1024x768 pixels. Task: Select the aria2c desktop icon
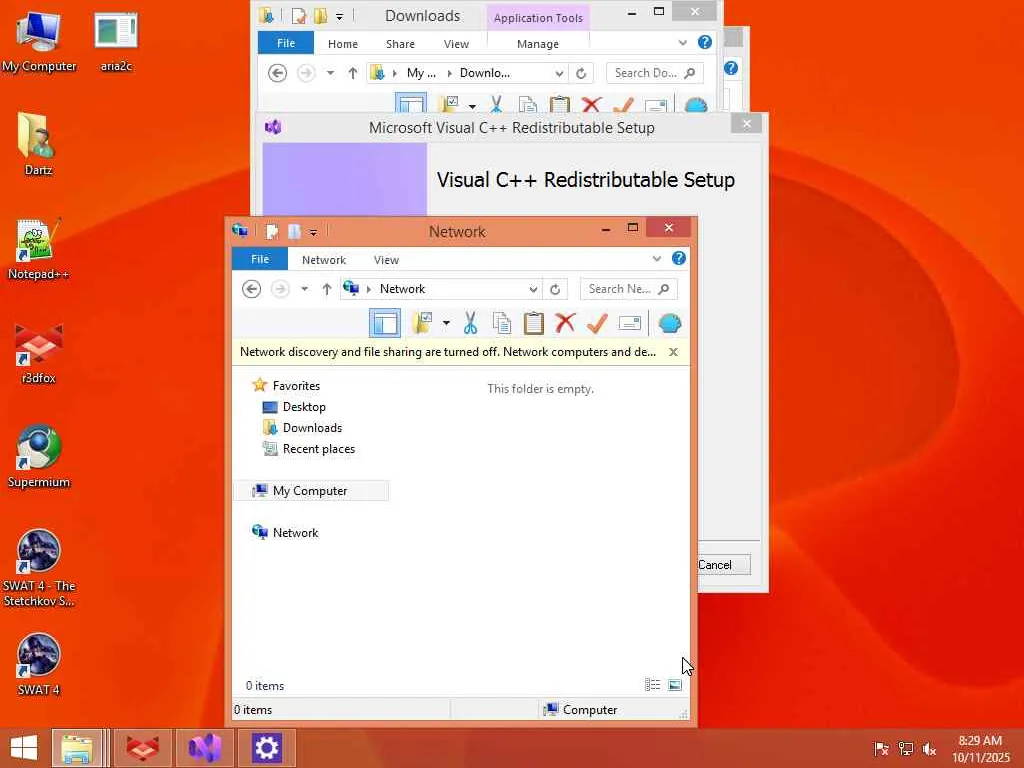pos(116,40)
